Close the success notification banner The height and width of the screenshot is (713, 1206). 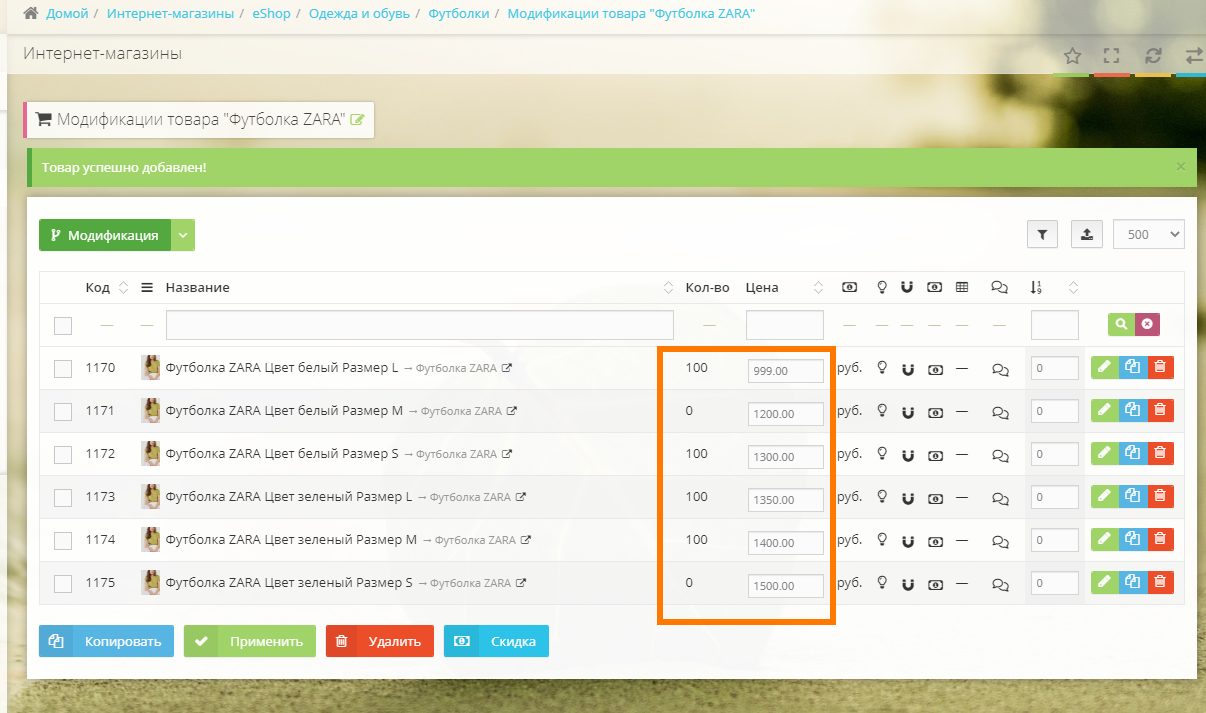pyautogui.click(x=1181, y=166)
